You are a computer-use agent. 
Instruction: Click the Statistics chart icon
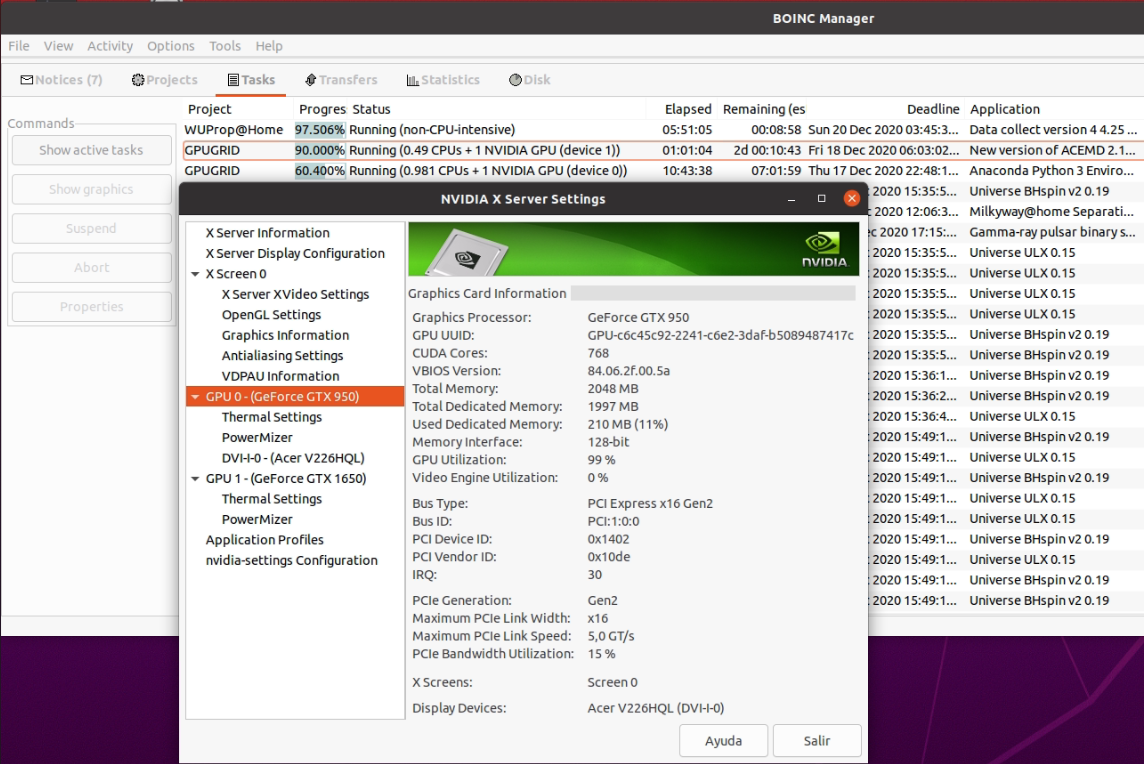pyautogui.click(x=412, y=80)
